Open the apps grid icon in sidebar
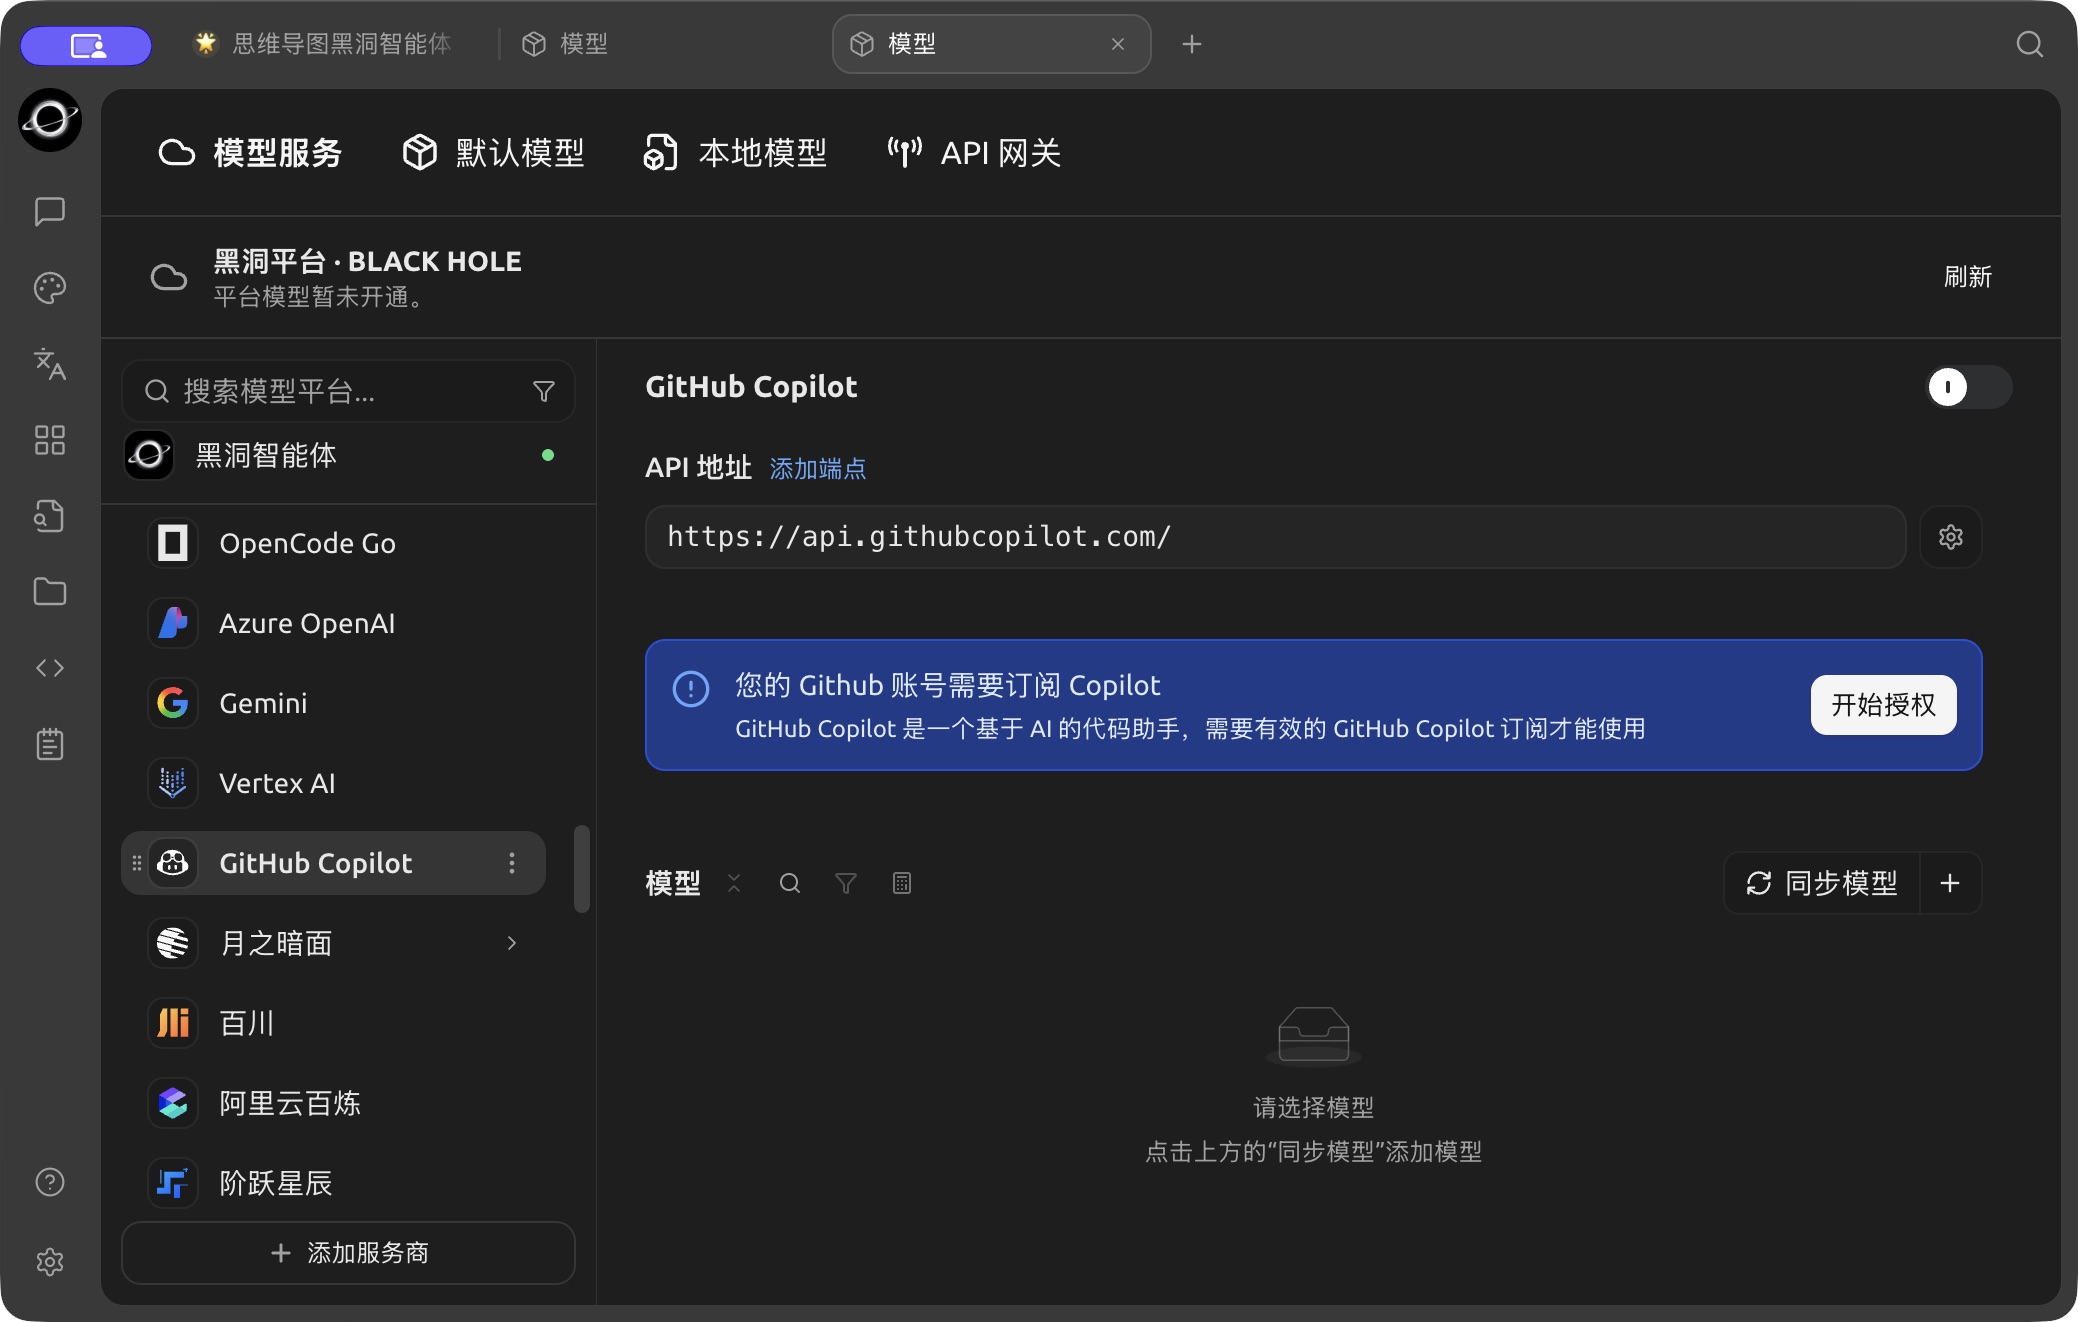 (50, 440)
